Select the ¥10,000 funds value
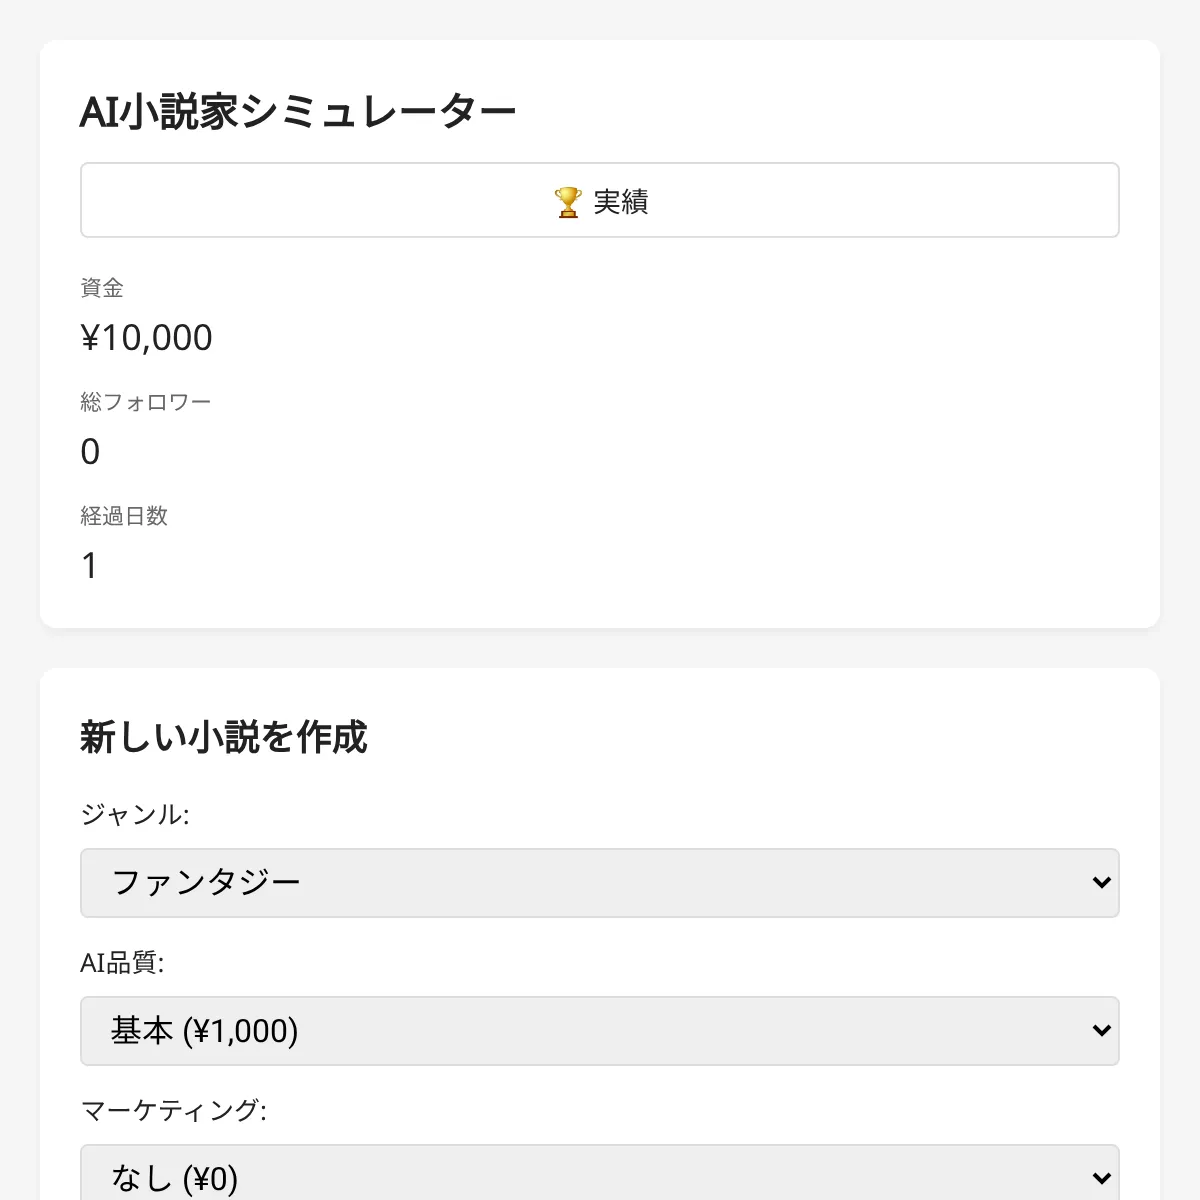Image resolution: width=1200 pixels, height=1200 pixels. (x=146, y=338)
